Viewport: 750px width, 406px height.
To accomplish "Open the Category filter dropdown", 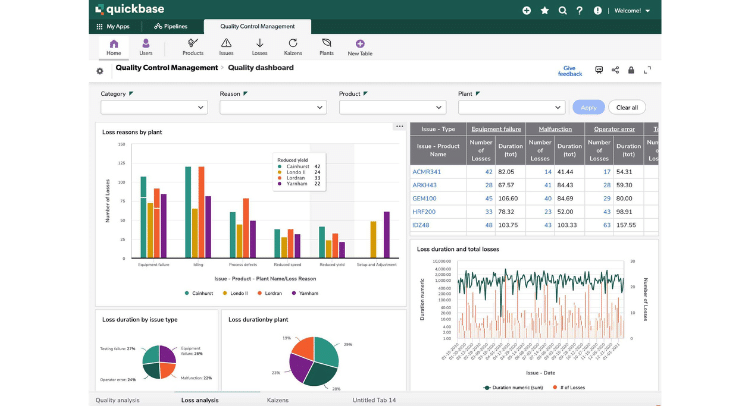I will [154, 108].
